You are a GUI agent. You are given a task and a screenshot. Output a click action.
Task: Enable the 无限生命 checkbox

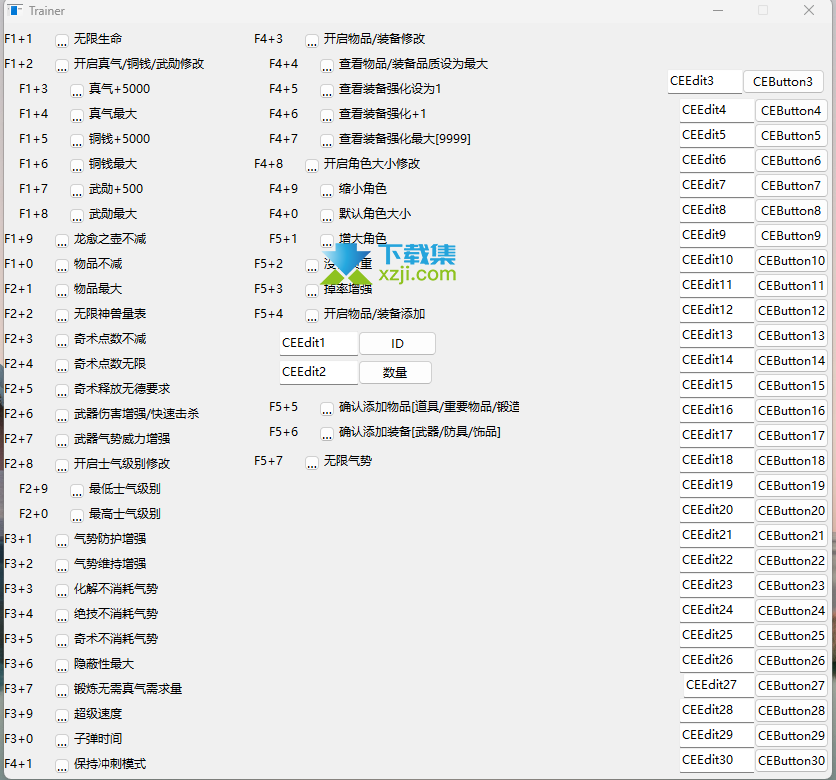62,40
